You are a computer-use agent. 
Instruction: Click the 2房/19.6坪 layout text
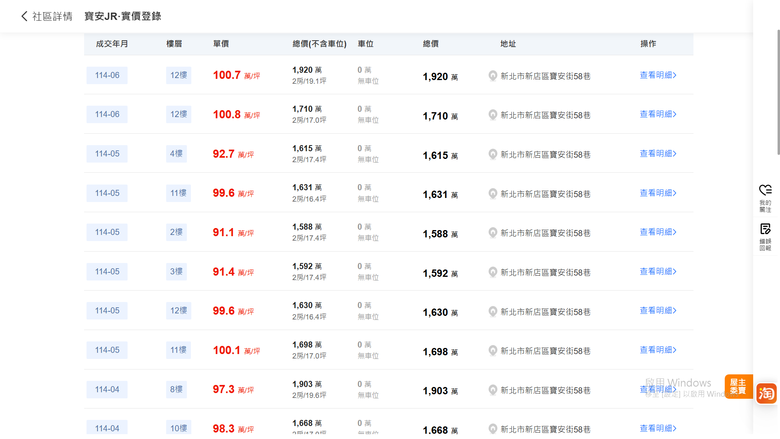[x=309, y=395]
